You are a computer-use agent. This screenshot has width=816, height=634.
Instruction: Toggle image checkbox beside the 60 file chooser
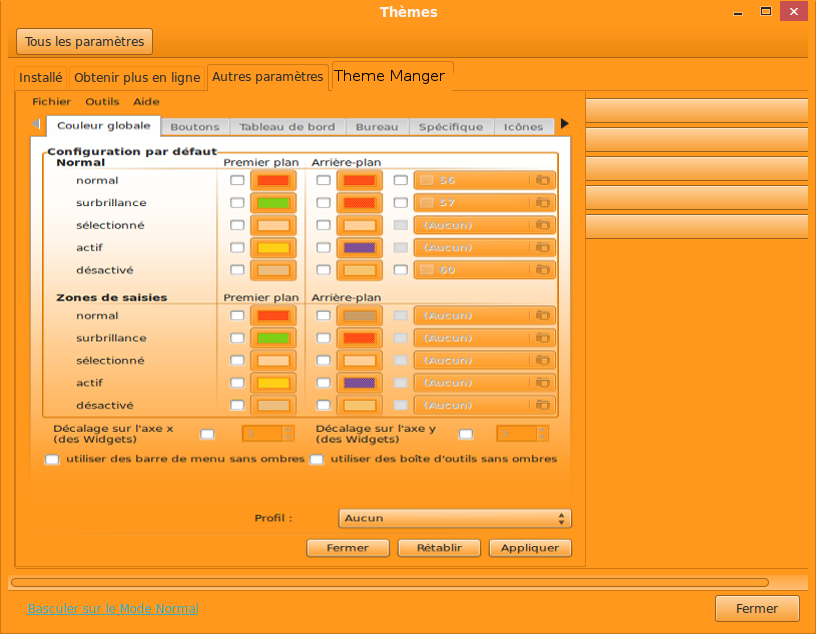click(401, 270)
